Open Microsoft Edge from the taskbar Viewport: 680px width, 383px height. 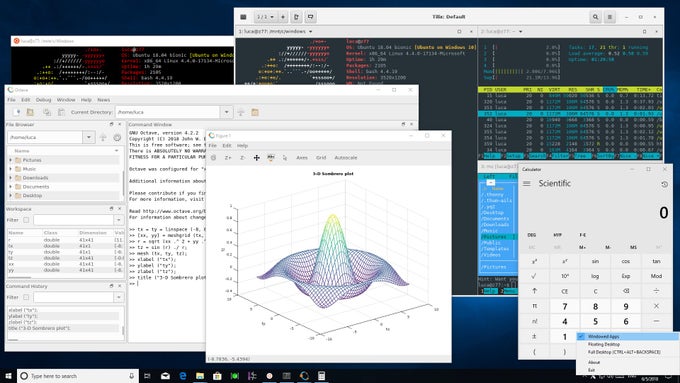[183, 376]
